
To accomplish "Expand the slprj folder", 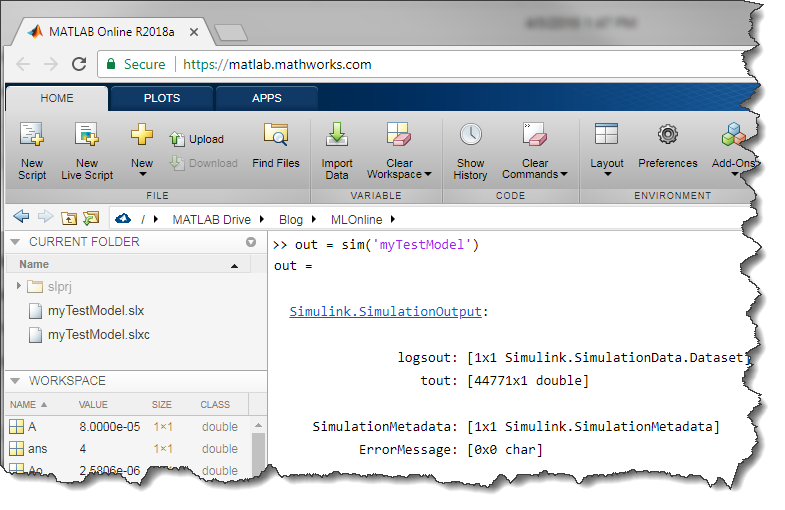I will (19, 287).
